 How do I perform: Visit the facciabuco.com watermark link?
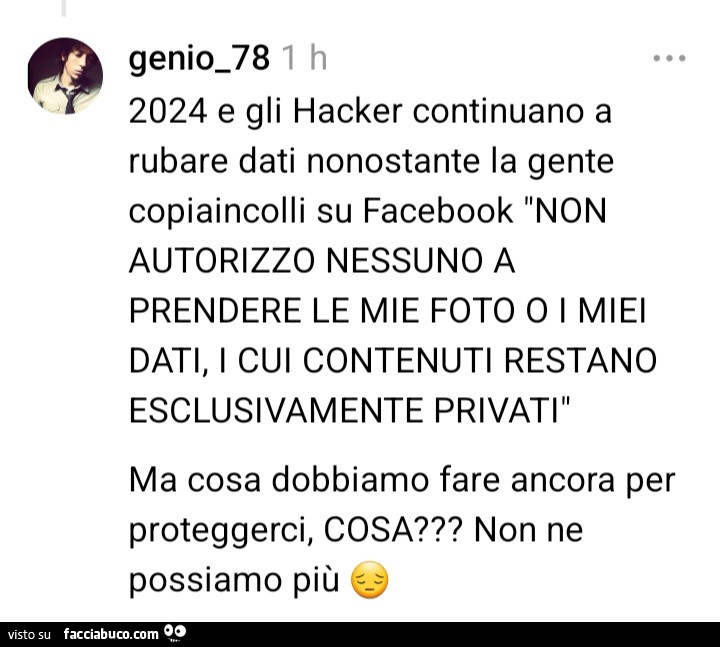tap(111, 635)
